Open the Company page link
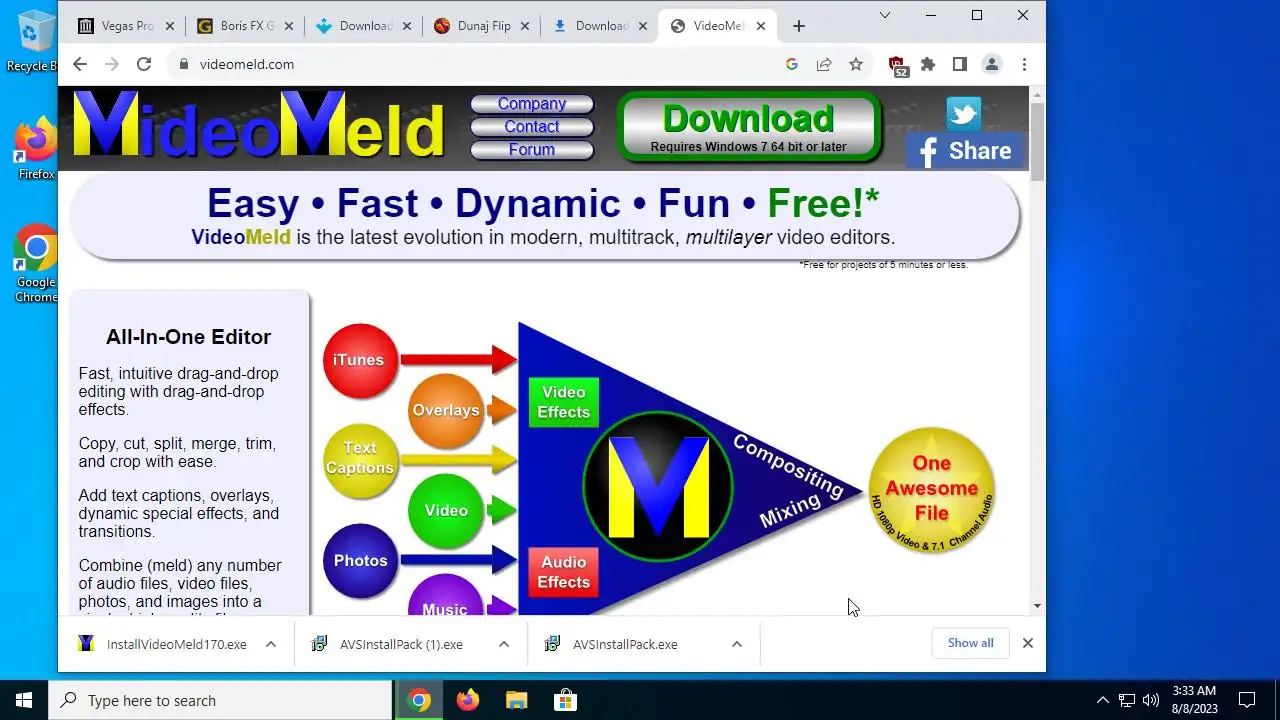Screen dimensions: 1280x720 tap(532, 104)
